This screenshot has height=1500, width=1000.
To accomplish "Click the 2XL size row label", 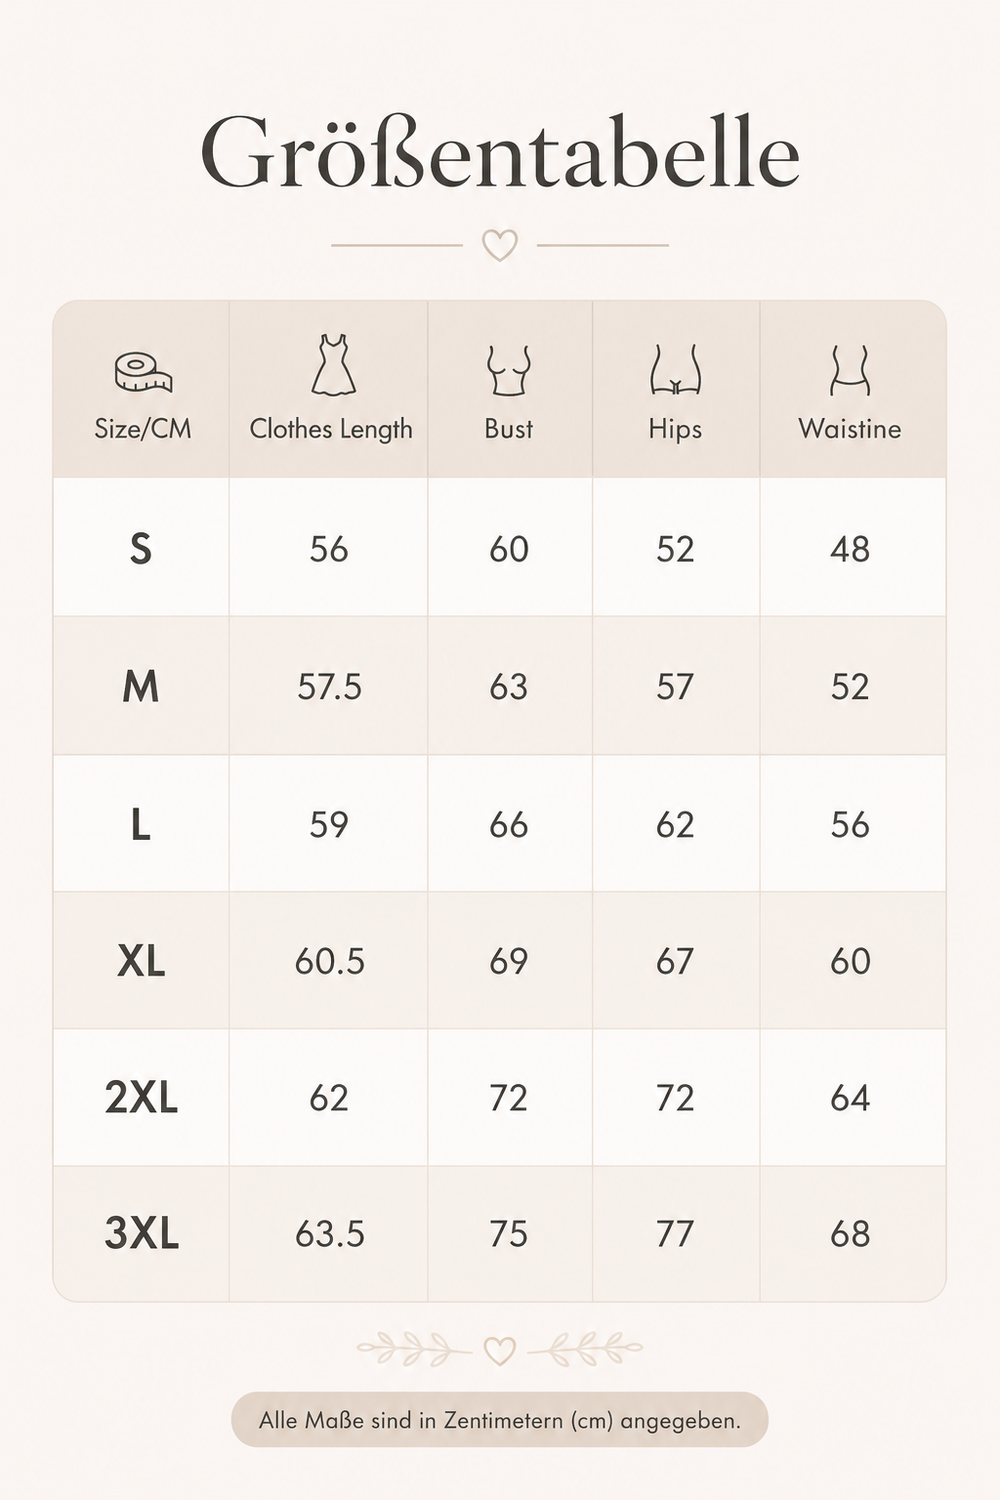I will (141, 1098).
